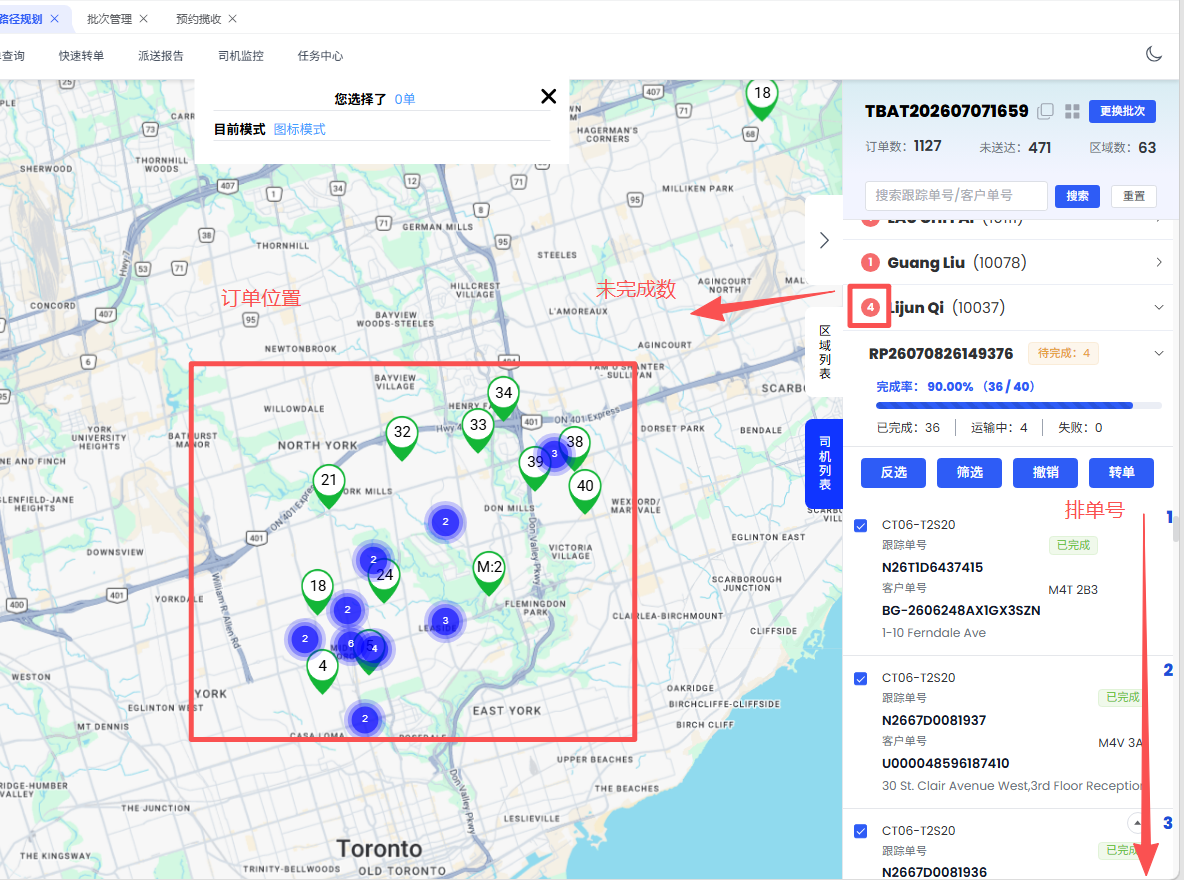Viewport: 1184px width, 880px height.
Task: Open cluster 3 near Leaside
Action: 446,621
